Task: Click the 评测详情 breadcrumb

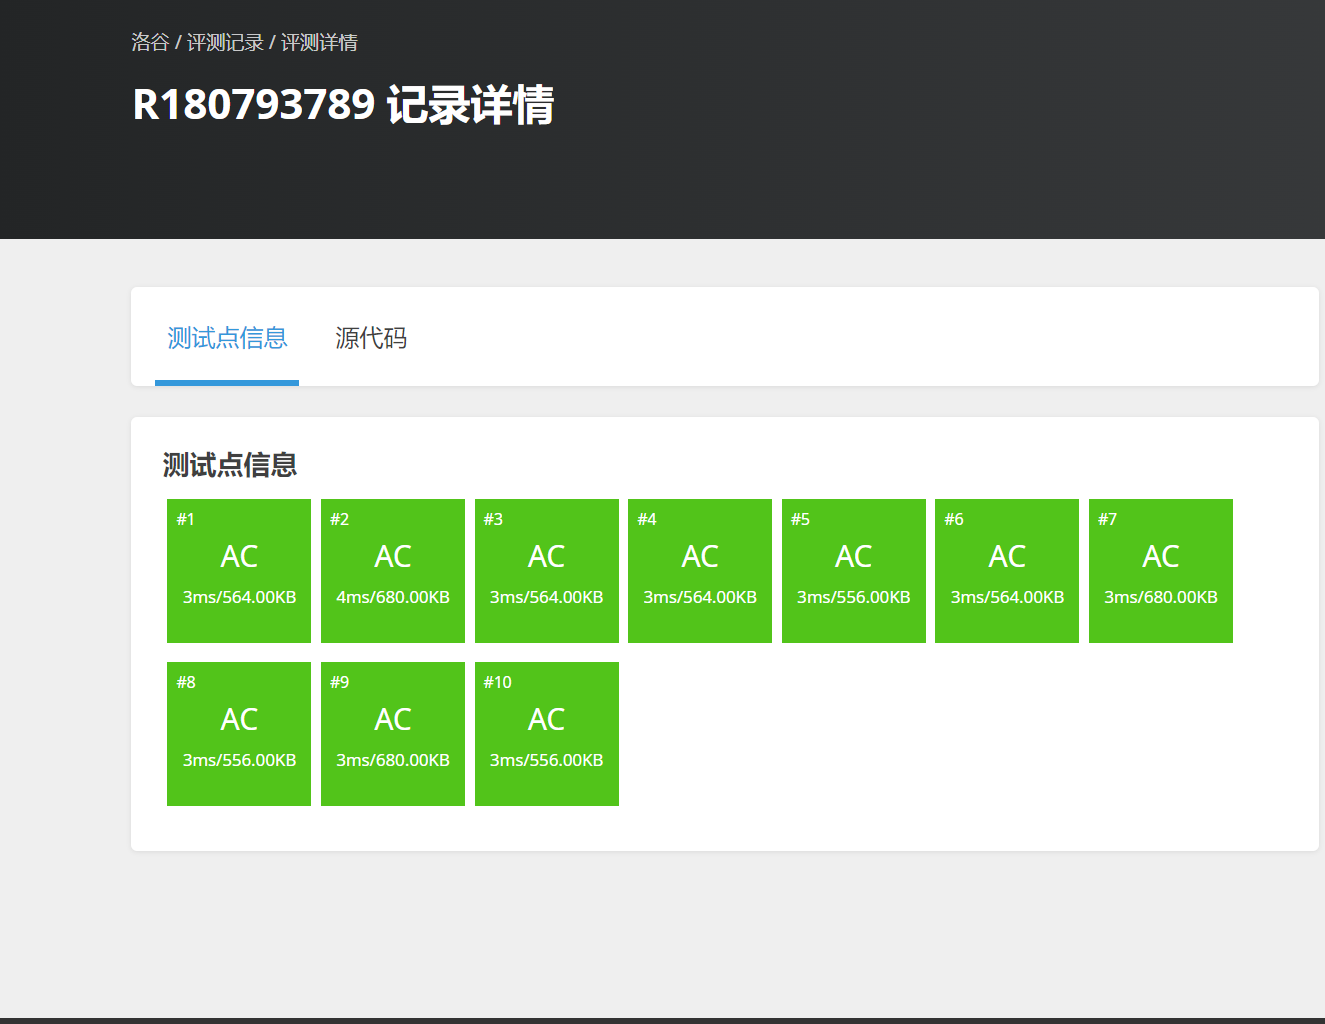Action: 319,42
